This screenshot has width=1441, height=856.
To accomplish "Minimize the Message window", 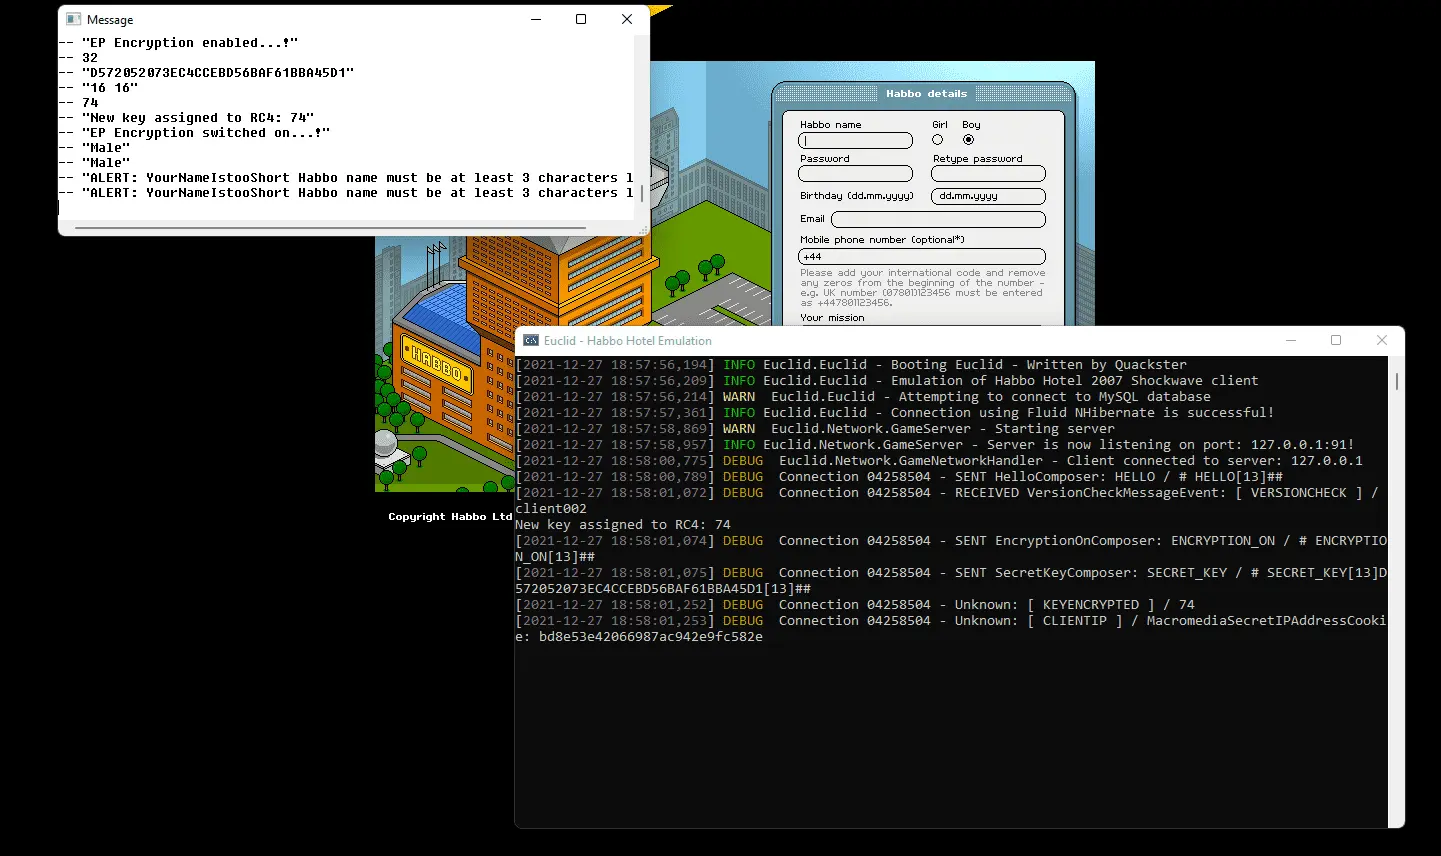I will pyautogui.click(x=536, y=19).
